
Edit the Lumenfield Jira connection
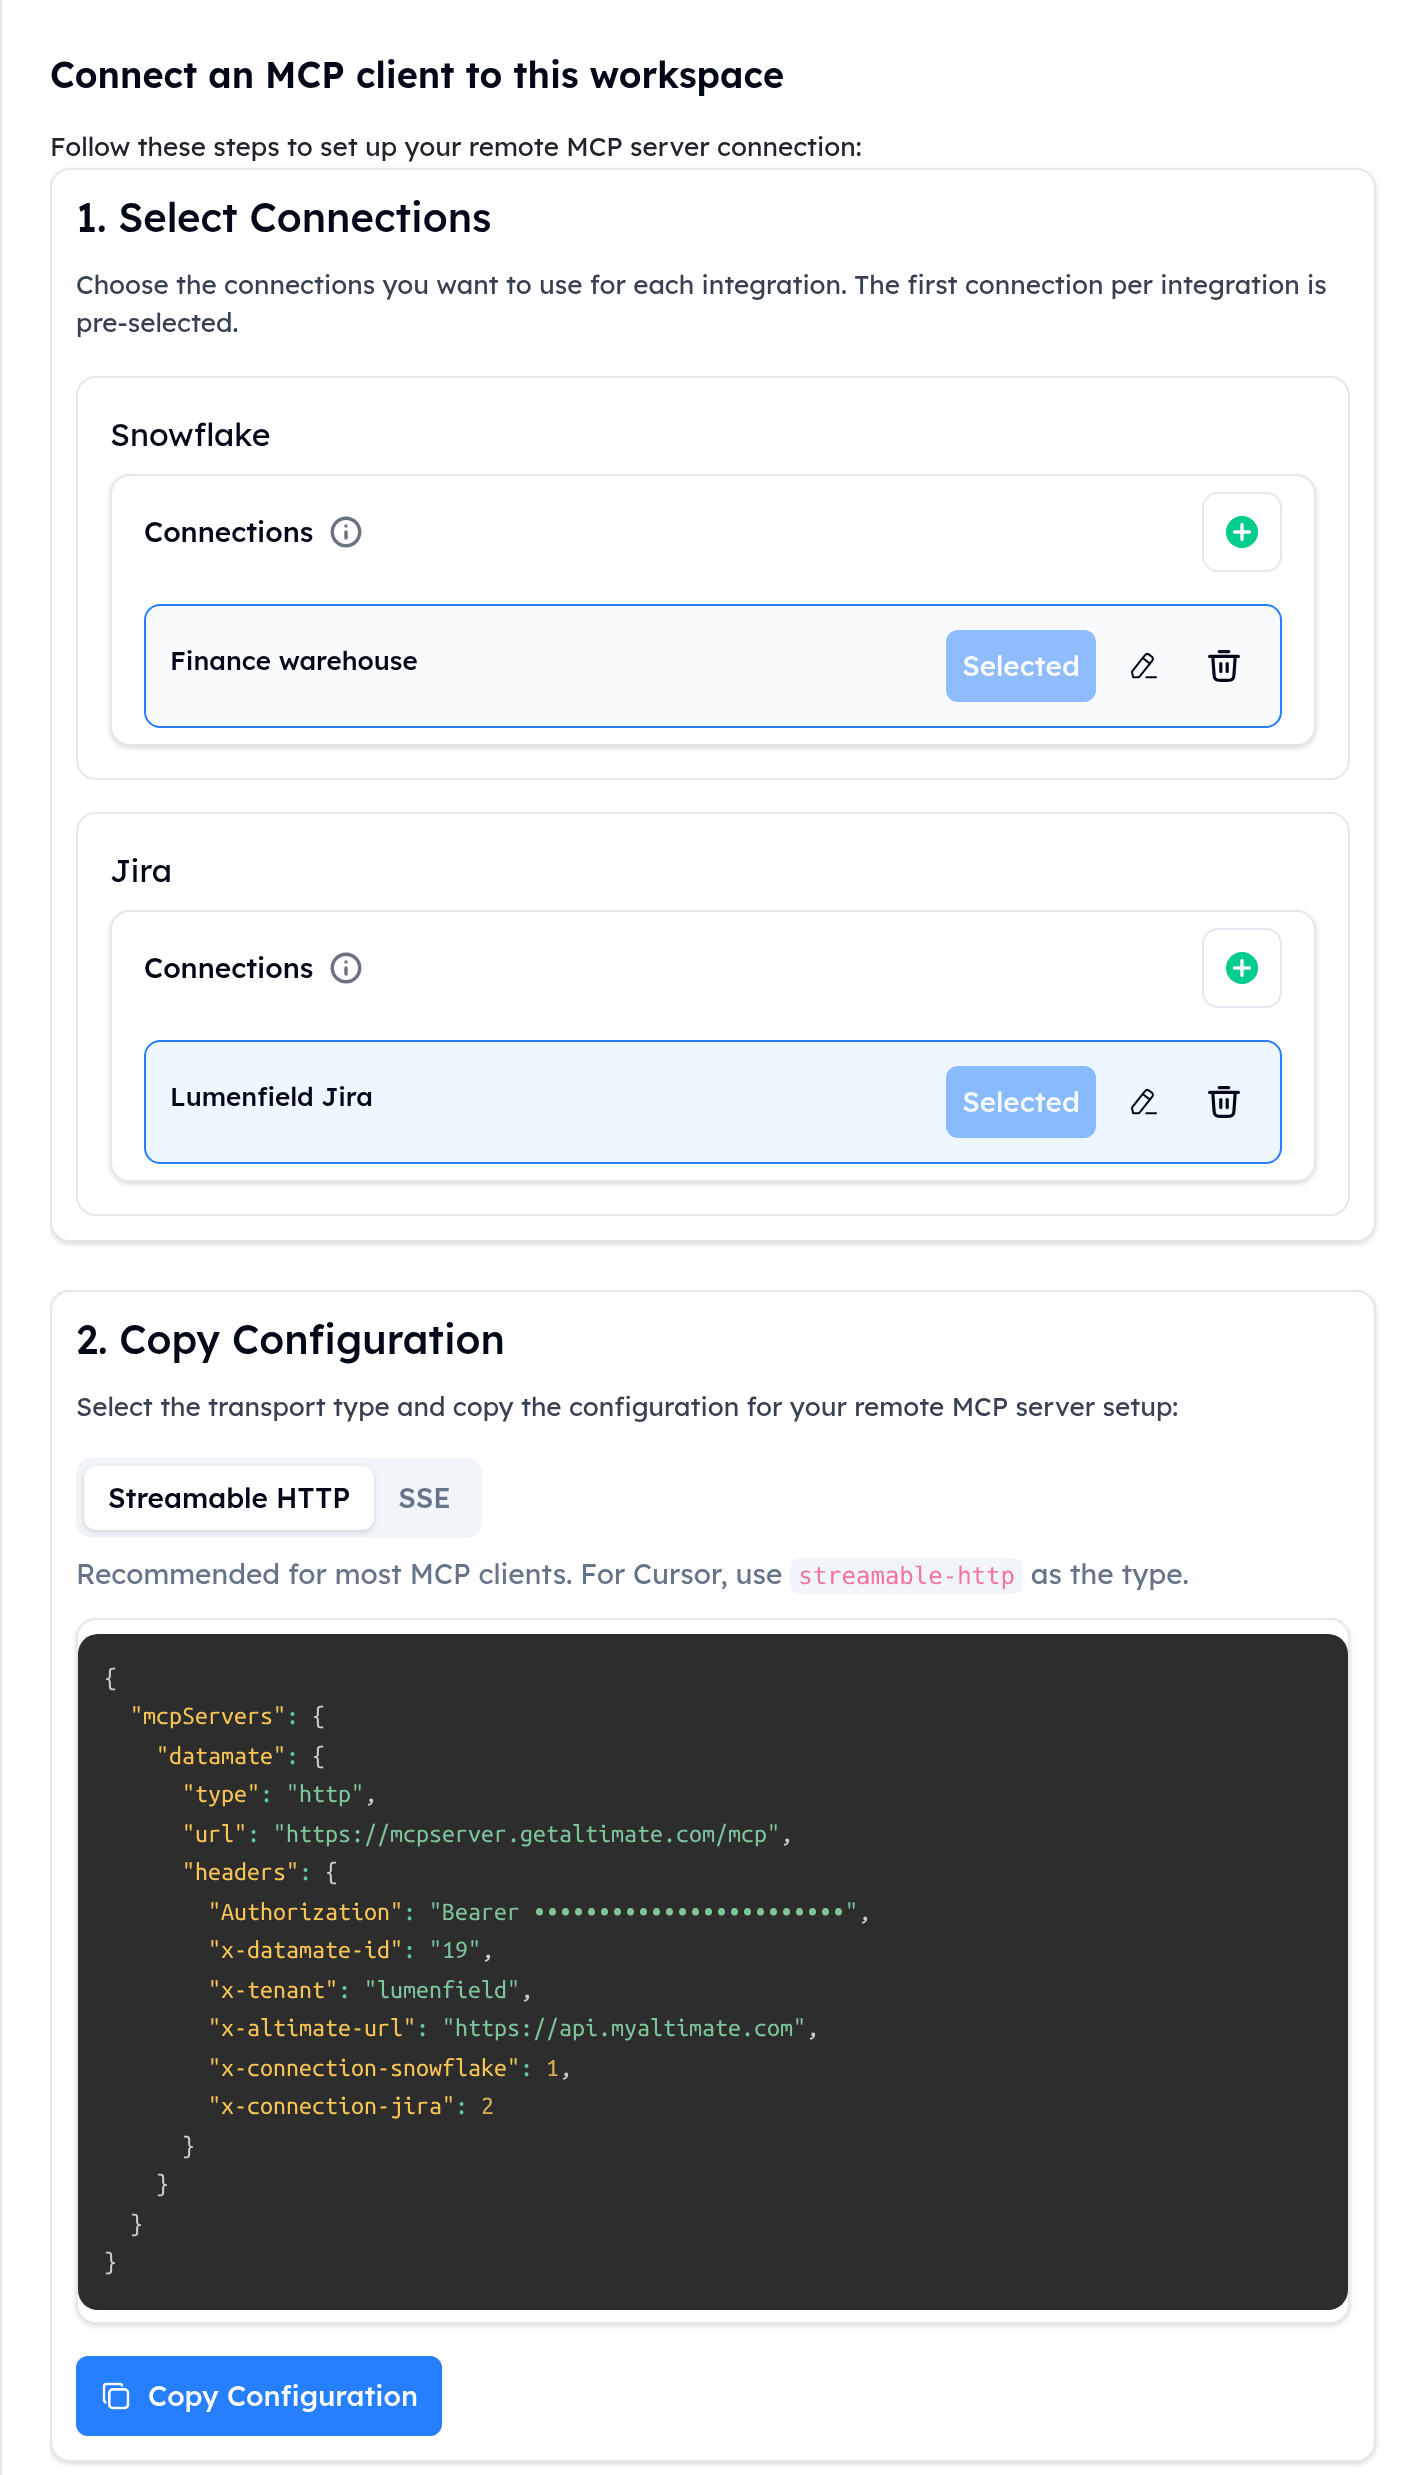(1144, 1102)
